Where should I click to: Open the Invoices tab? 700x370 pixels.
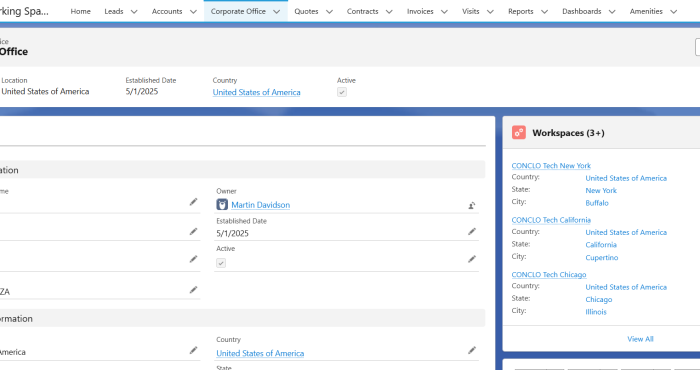click(420, 12)
